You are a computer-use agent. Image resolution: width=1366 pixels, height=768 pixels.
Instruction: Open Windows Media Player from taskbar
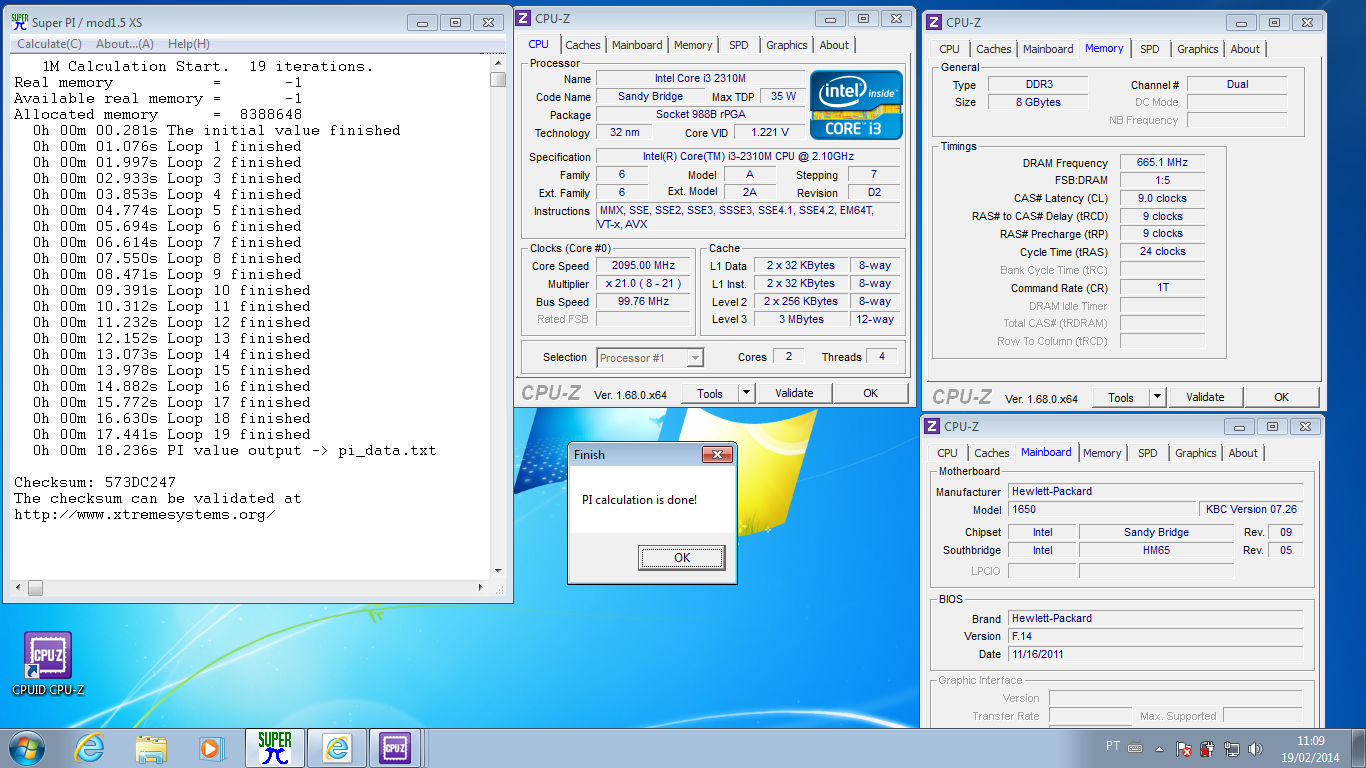(x=210, y=747)
